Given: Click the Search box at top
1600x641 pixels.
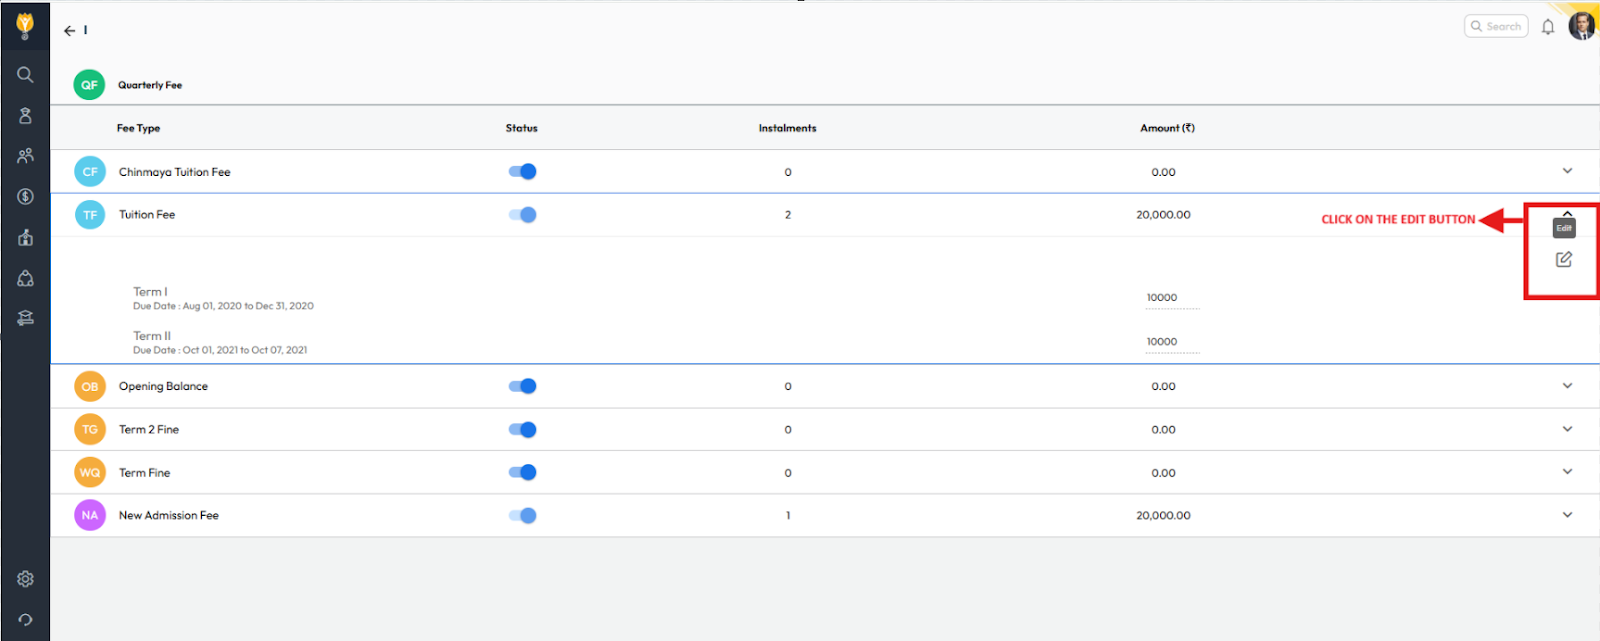Looking at the screenshot, I should point(1496,27).
